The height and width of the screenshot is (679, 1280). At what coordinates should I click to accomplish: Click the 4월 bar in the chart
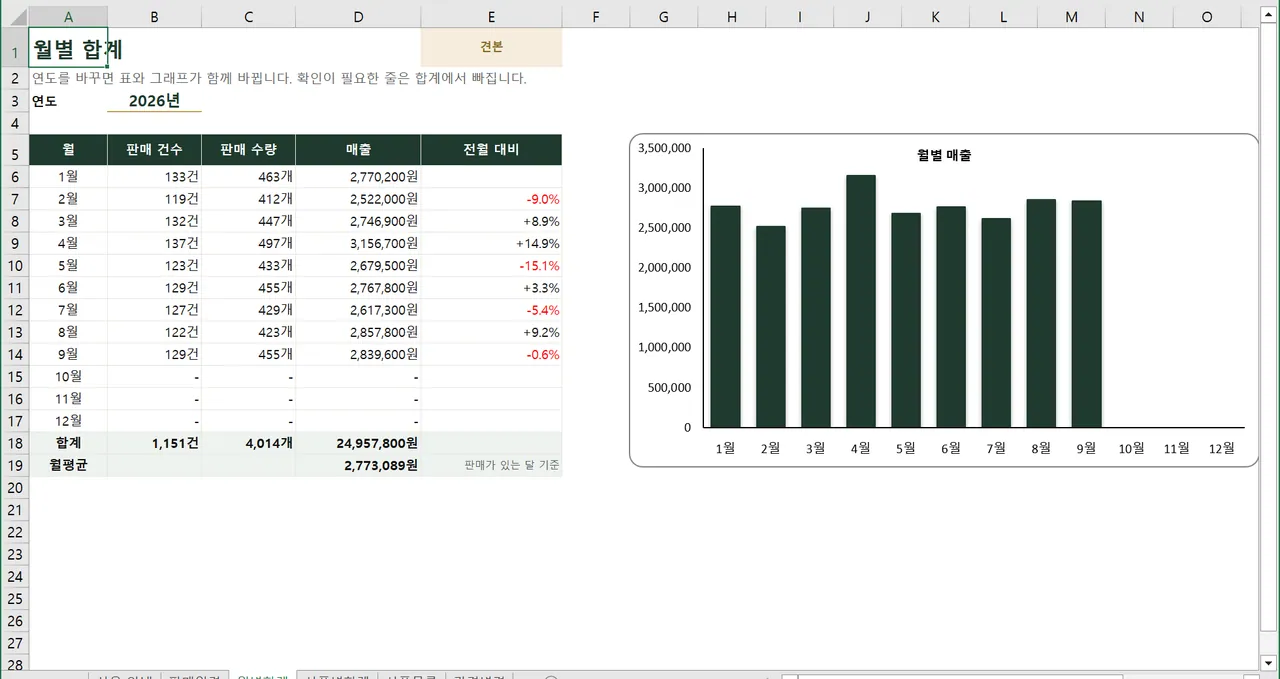(x=861, y=301)
